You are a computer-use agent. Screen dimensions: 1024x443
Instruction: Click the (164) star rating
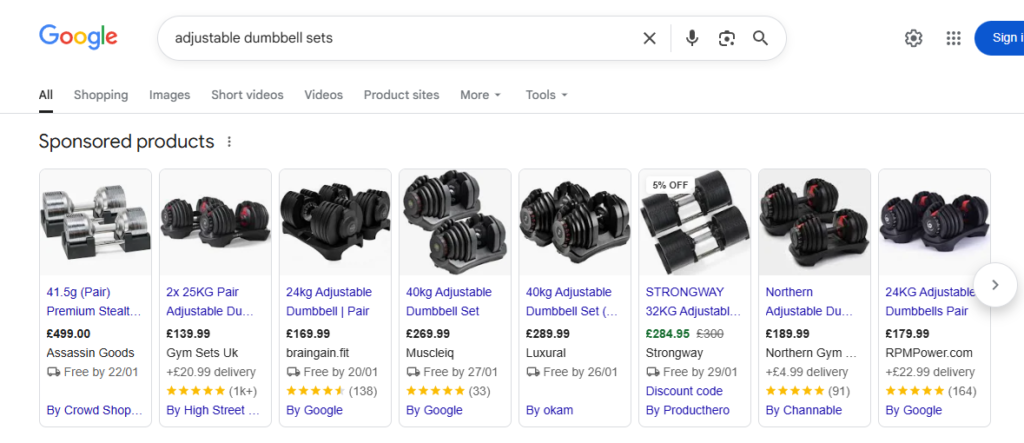(930, 391)
